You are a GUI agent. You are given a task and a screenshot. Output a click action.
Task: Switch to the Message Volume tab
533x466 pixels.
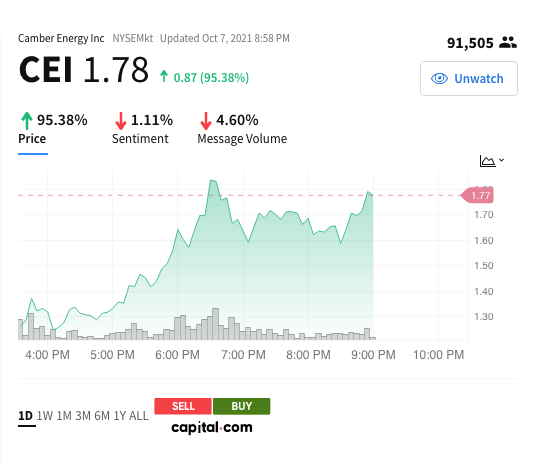pyautogui.click(x=242, y=139)
